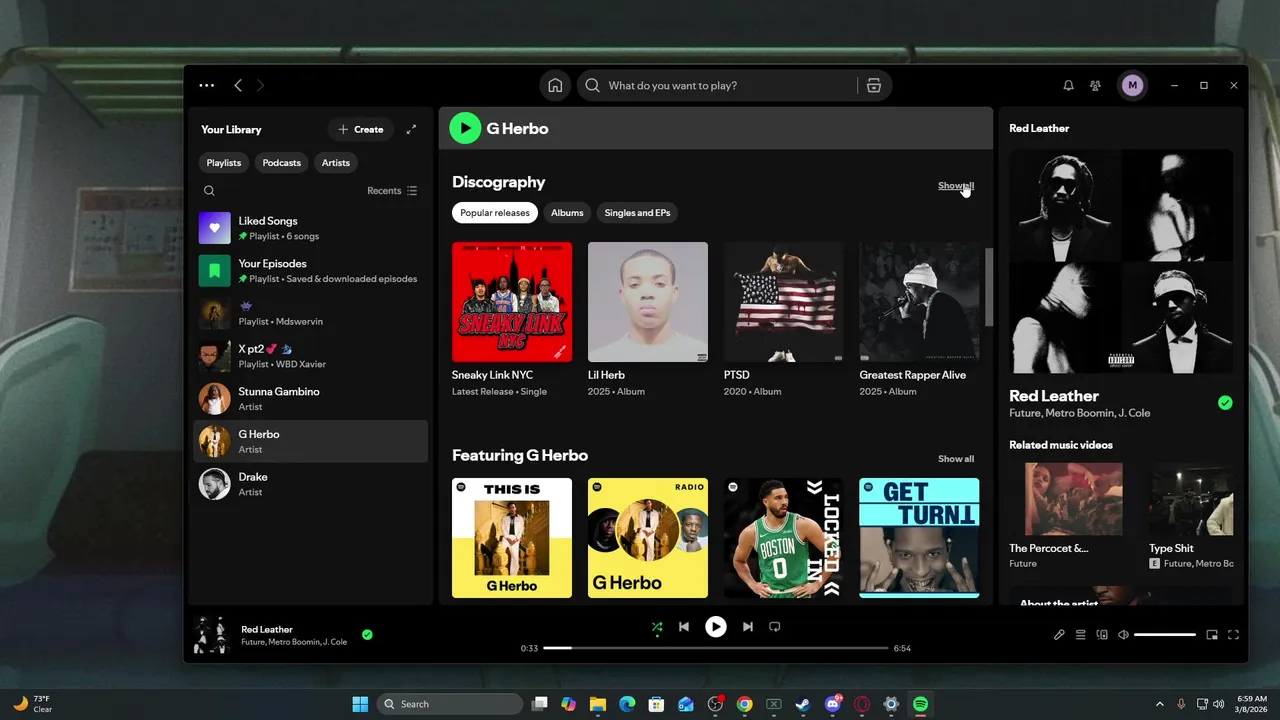Enter full screen player mode

tap(1233, 635)
